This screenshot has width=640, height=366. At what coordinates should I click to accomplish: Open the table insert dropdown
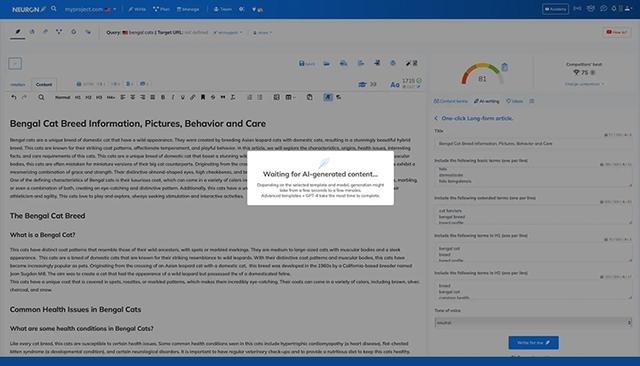coord(290,97)
